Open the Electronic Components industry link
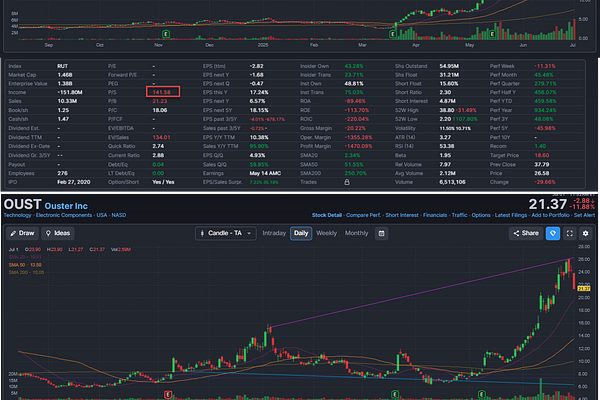Image resolution: width=600 pixels, height=400 pixels. [x=64, y=215]
